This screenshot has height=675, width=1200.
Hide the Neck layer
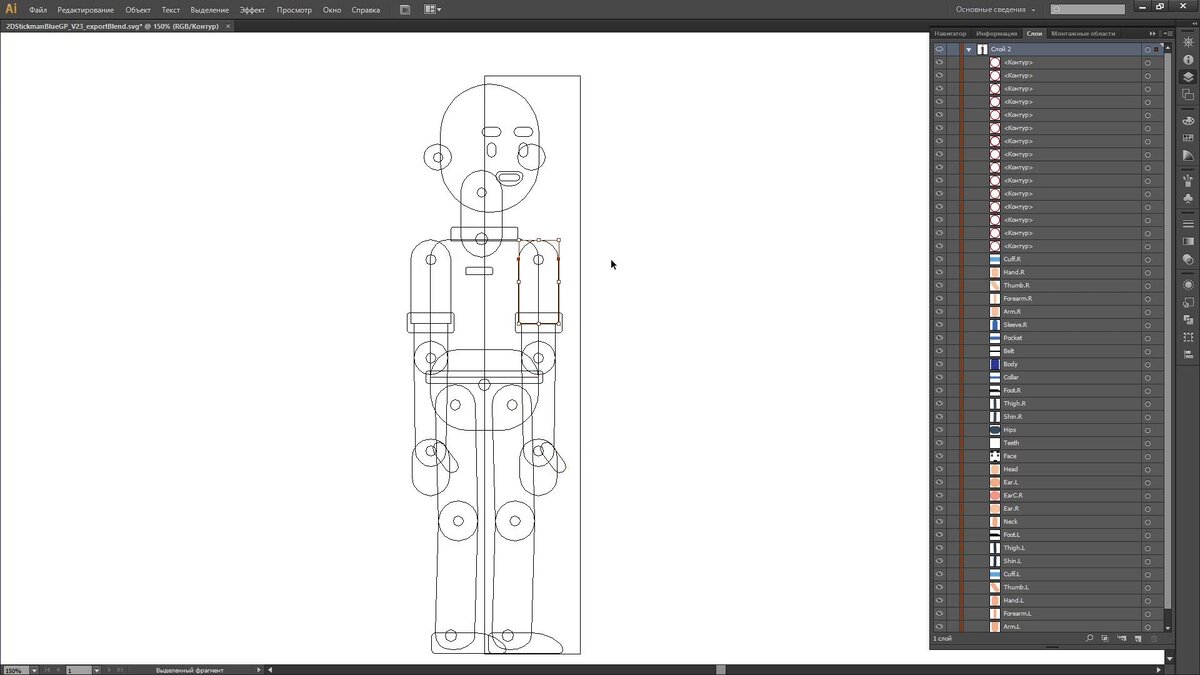[939, 521]
